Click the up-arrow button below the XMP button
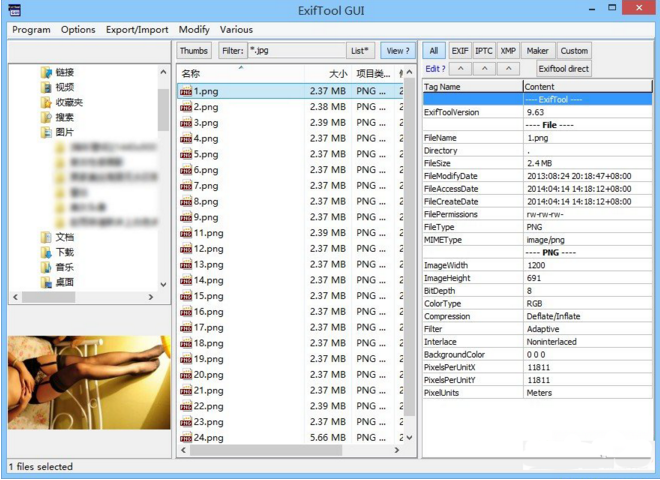Image resolution: width=660 pixels, height=480 pixels. pyautogui.click(x=508, y=69)
